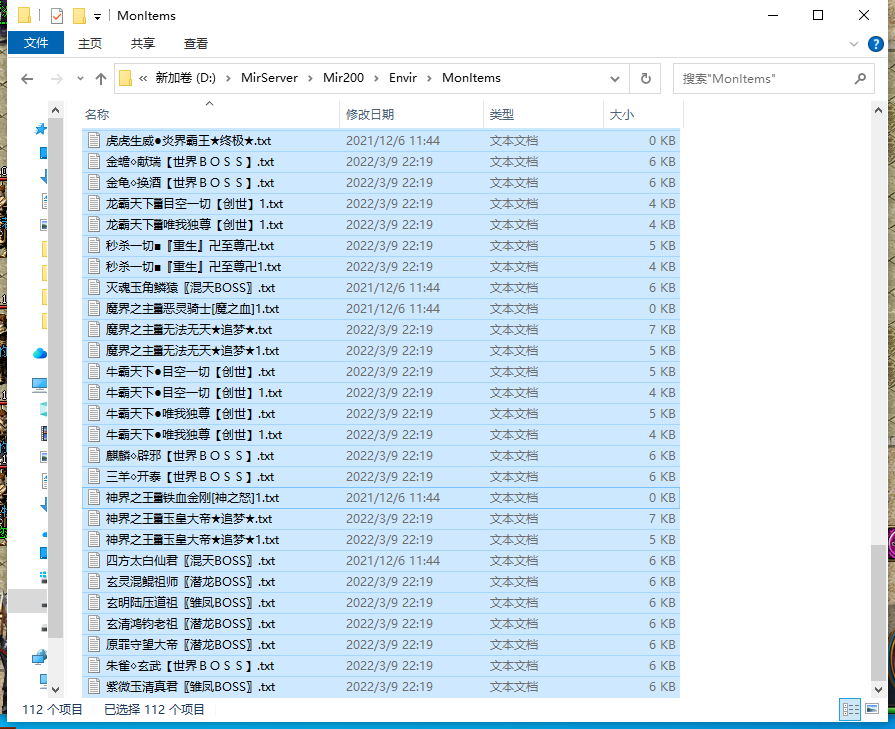Image resolution: width=895 pixels, height=729 pixels.
Task: Click icon of 三羊◇开泰【世界ＢＯＳＳ】.txt
Action: pyautogui.click(x=94, y=476)
